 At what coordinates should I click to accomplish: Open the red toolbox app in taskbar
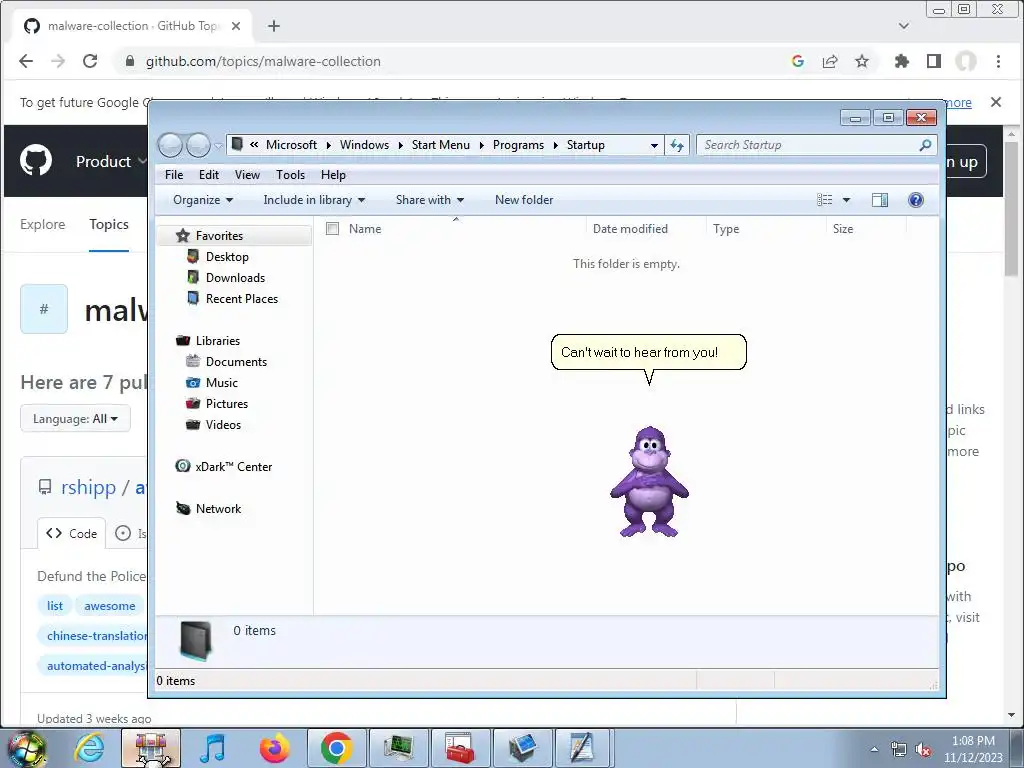point(460,748)
